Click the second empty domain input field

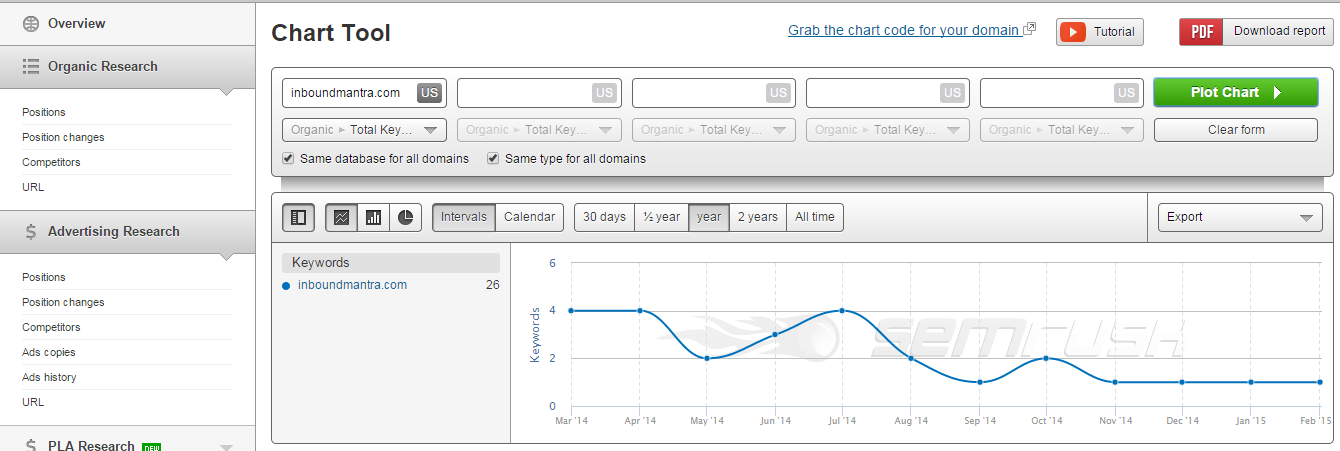539,93
